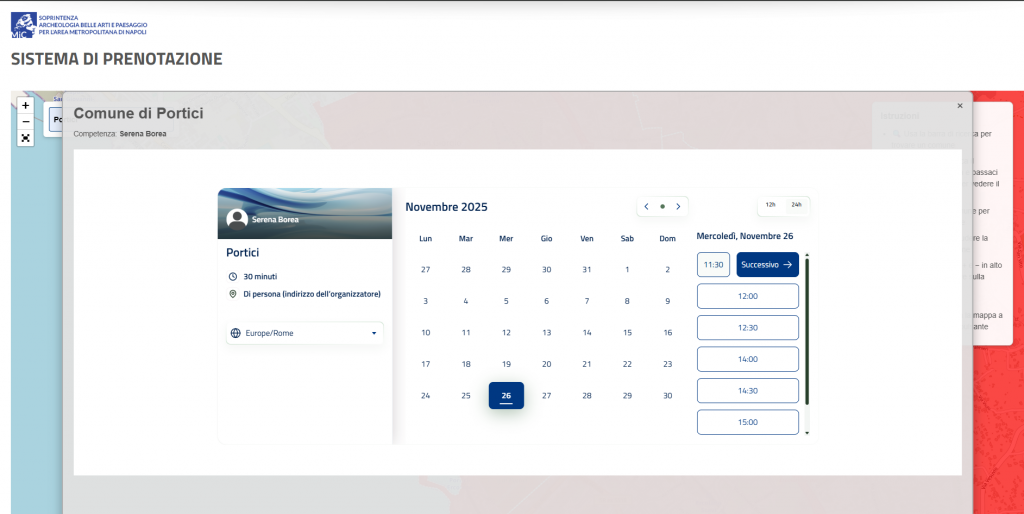
Task: Go to the previous month
Action: (x=646, y=207)
